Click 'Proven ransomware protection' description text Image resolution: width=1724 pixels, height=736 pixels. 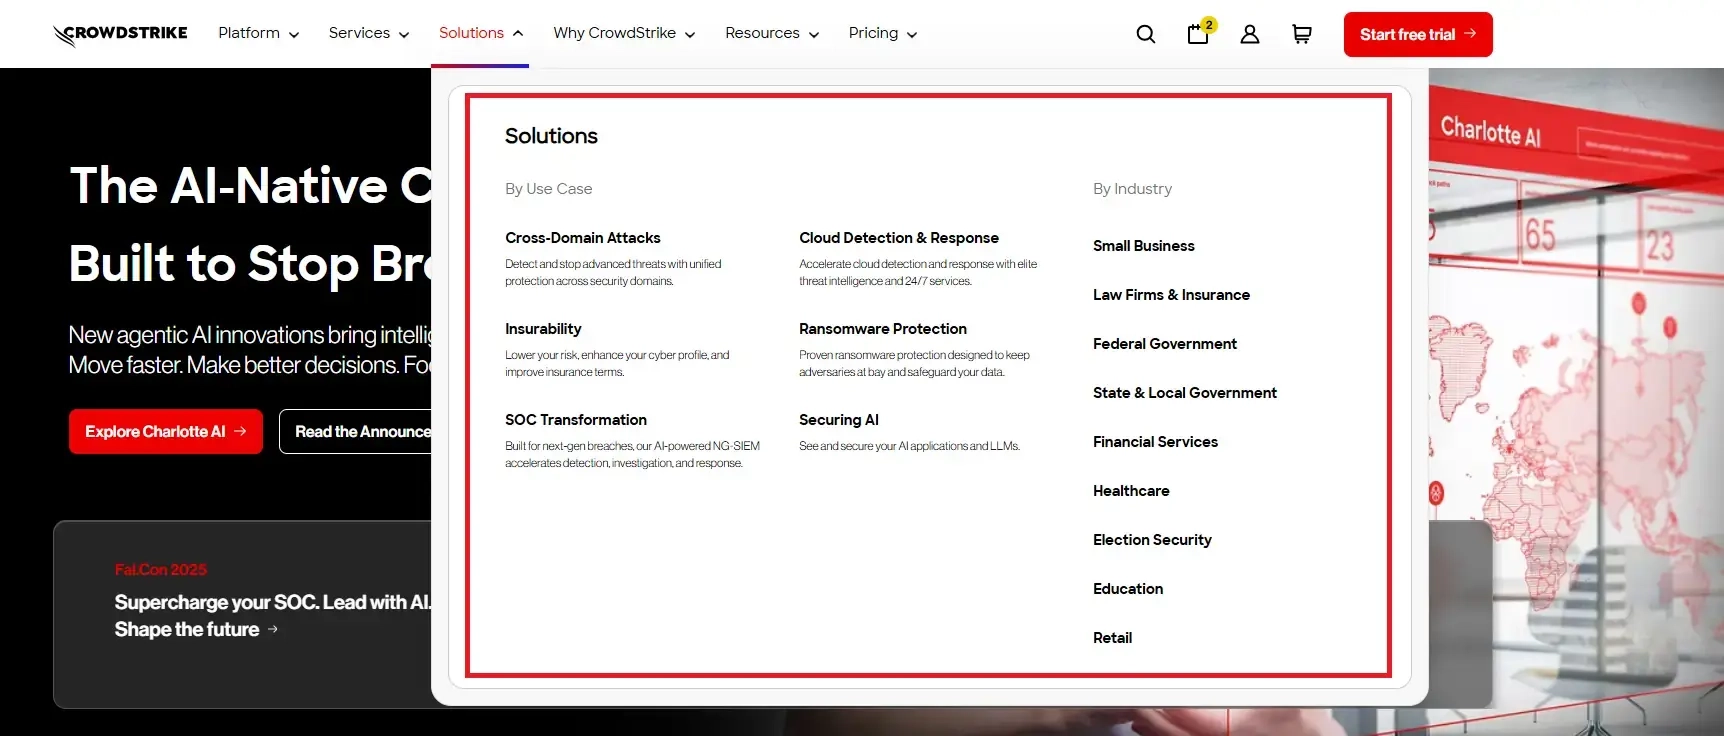pyautogui.click(x=914, y=364)
